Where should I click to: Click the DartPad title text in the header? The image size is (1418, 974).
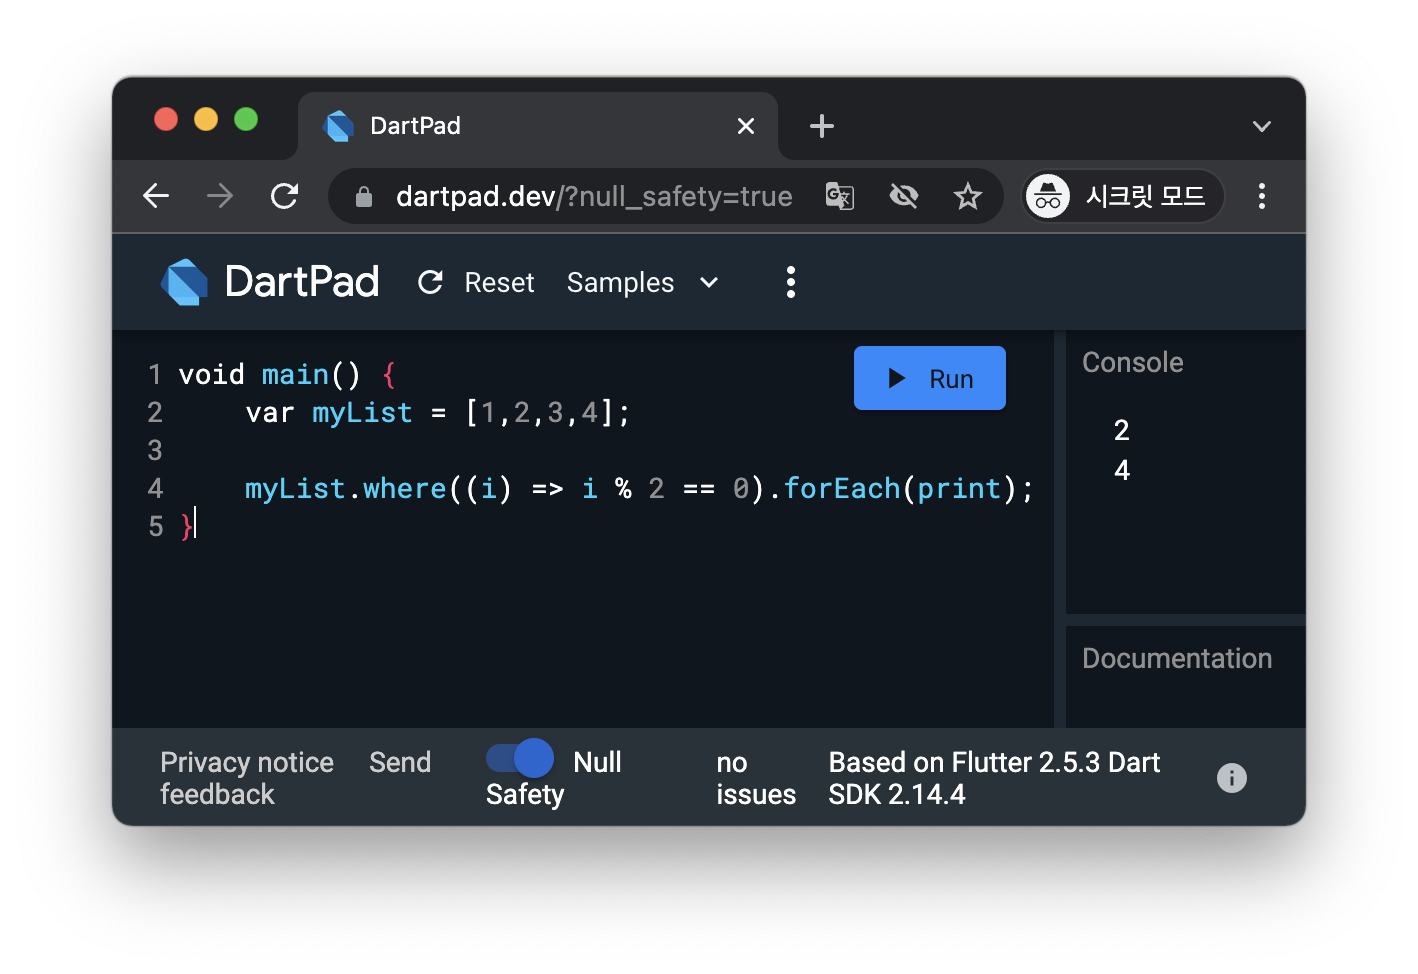click(302, 282)
